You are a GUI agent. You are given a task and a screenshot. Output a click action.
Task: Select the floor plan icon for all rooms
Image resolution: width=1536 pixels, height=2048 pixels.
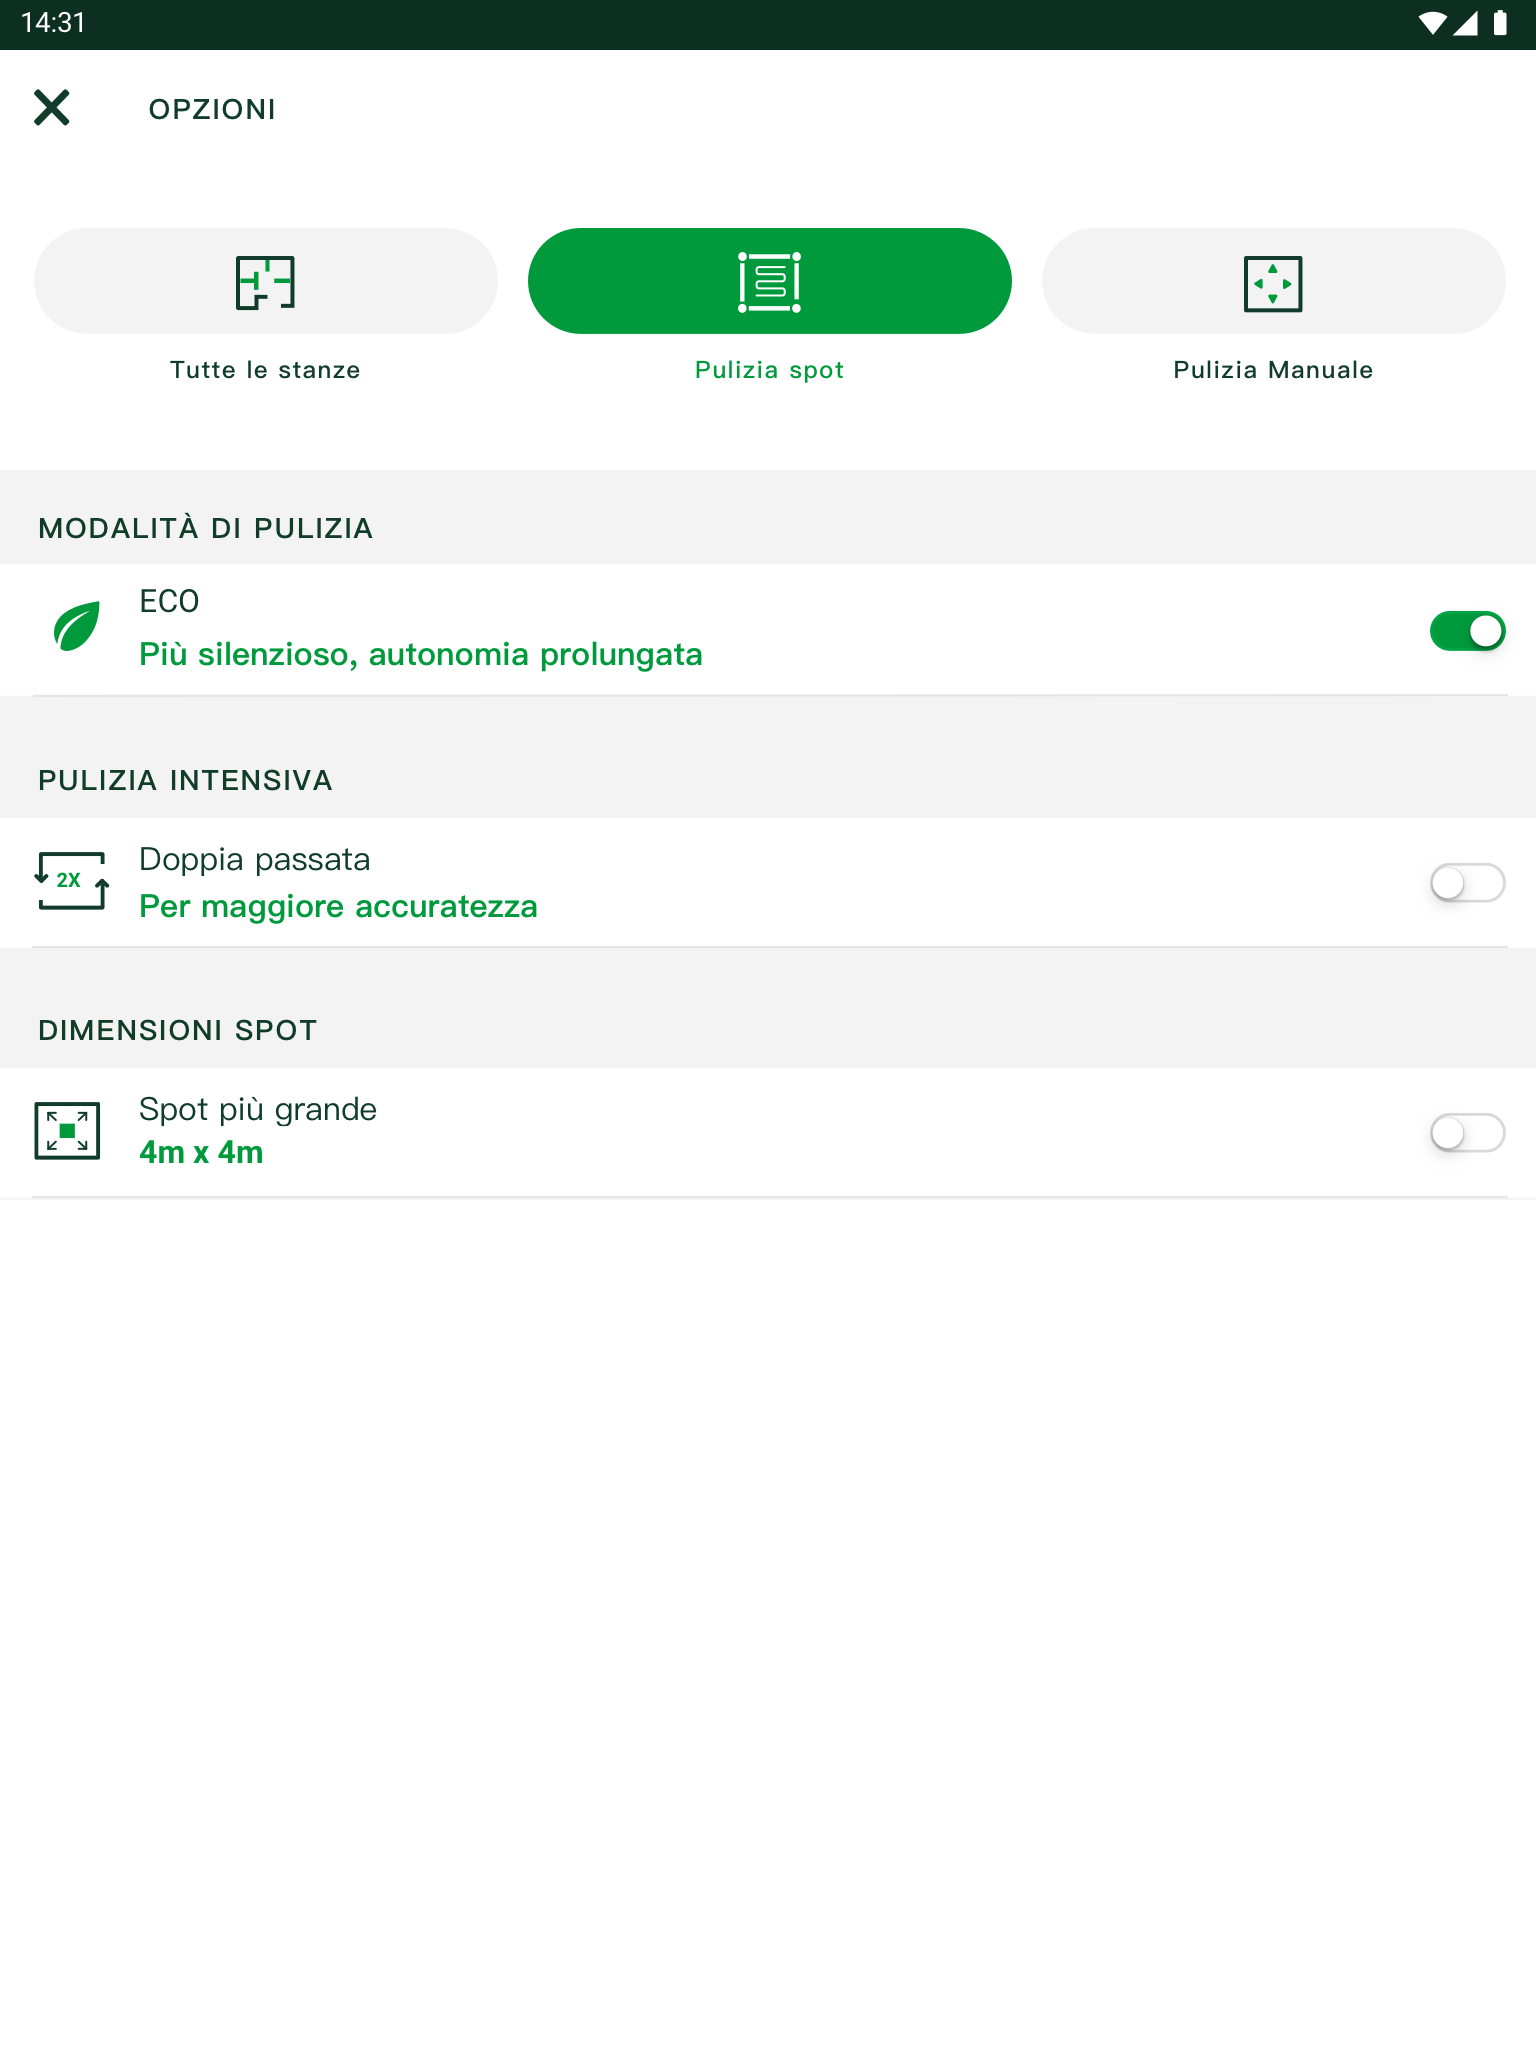265,282
